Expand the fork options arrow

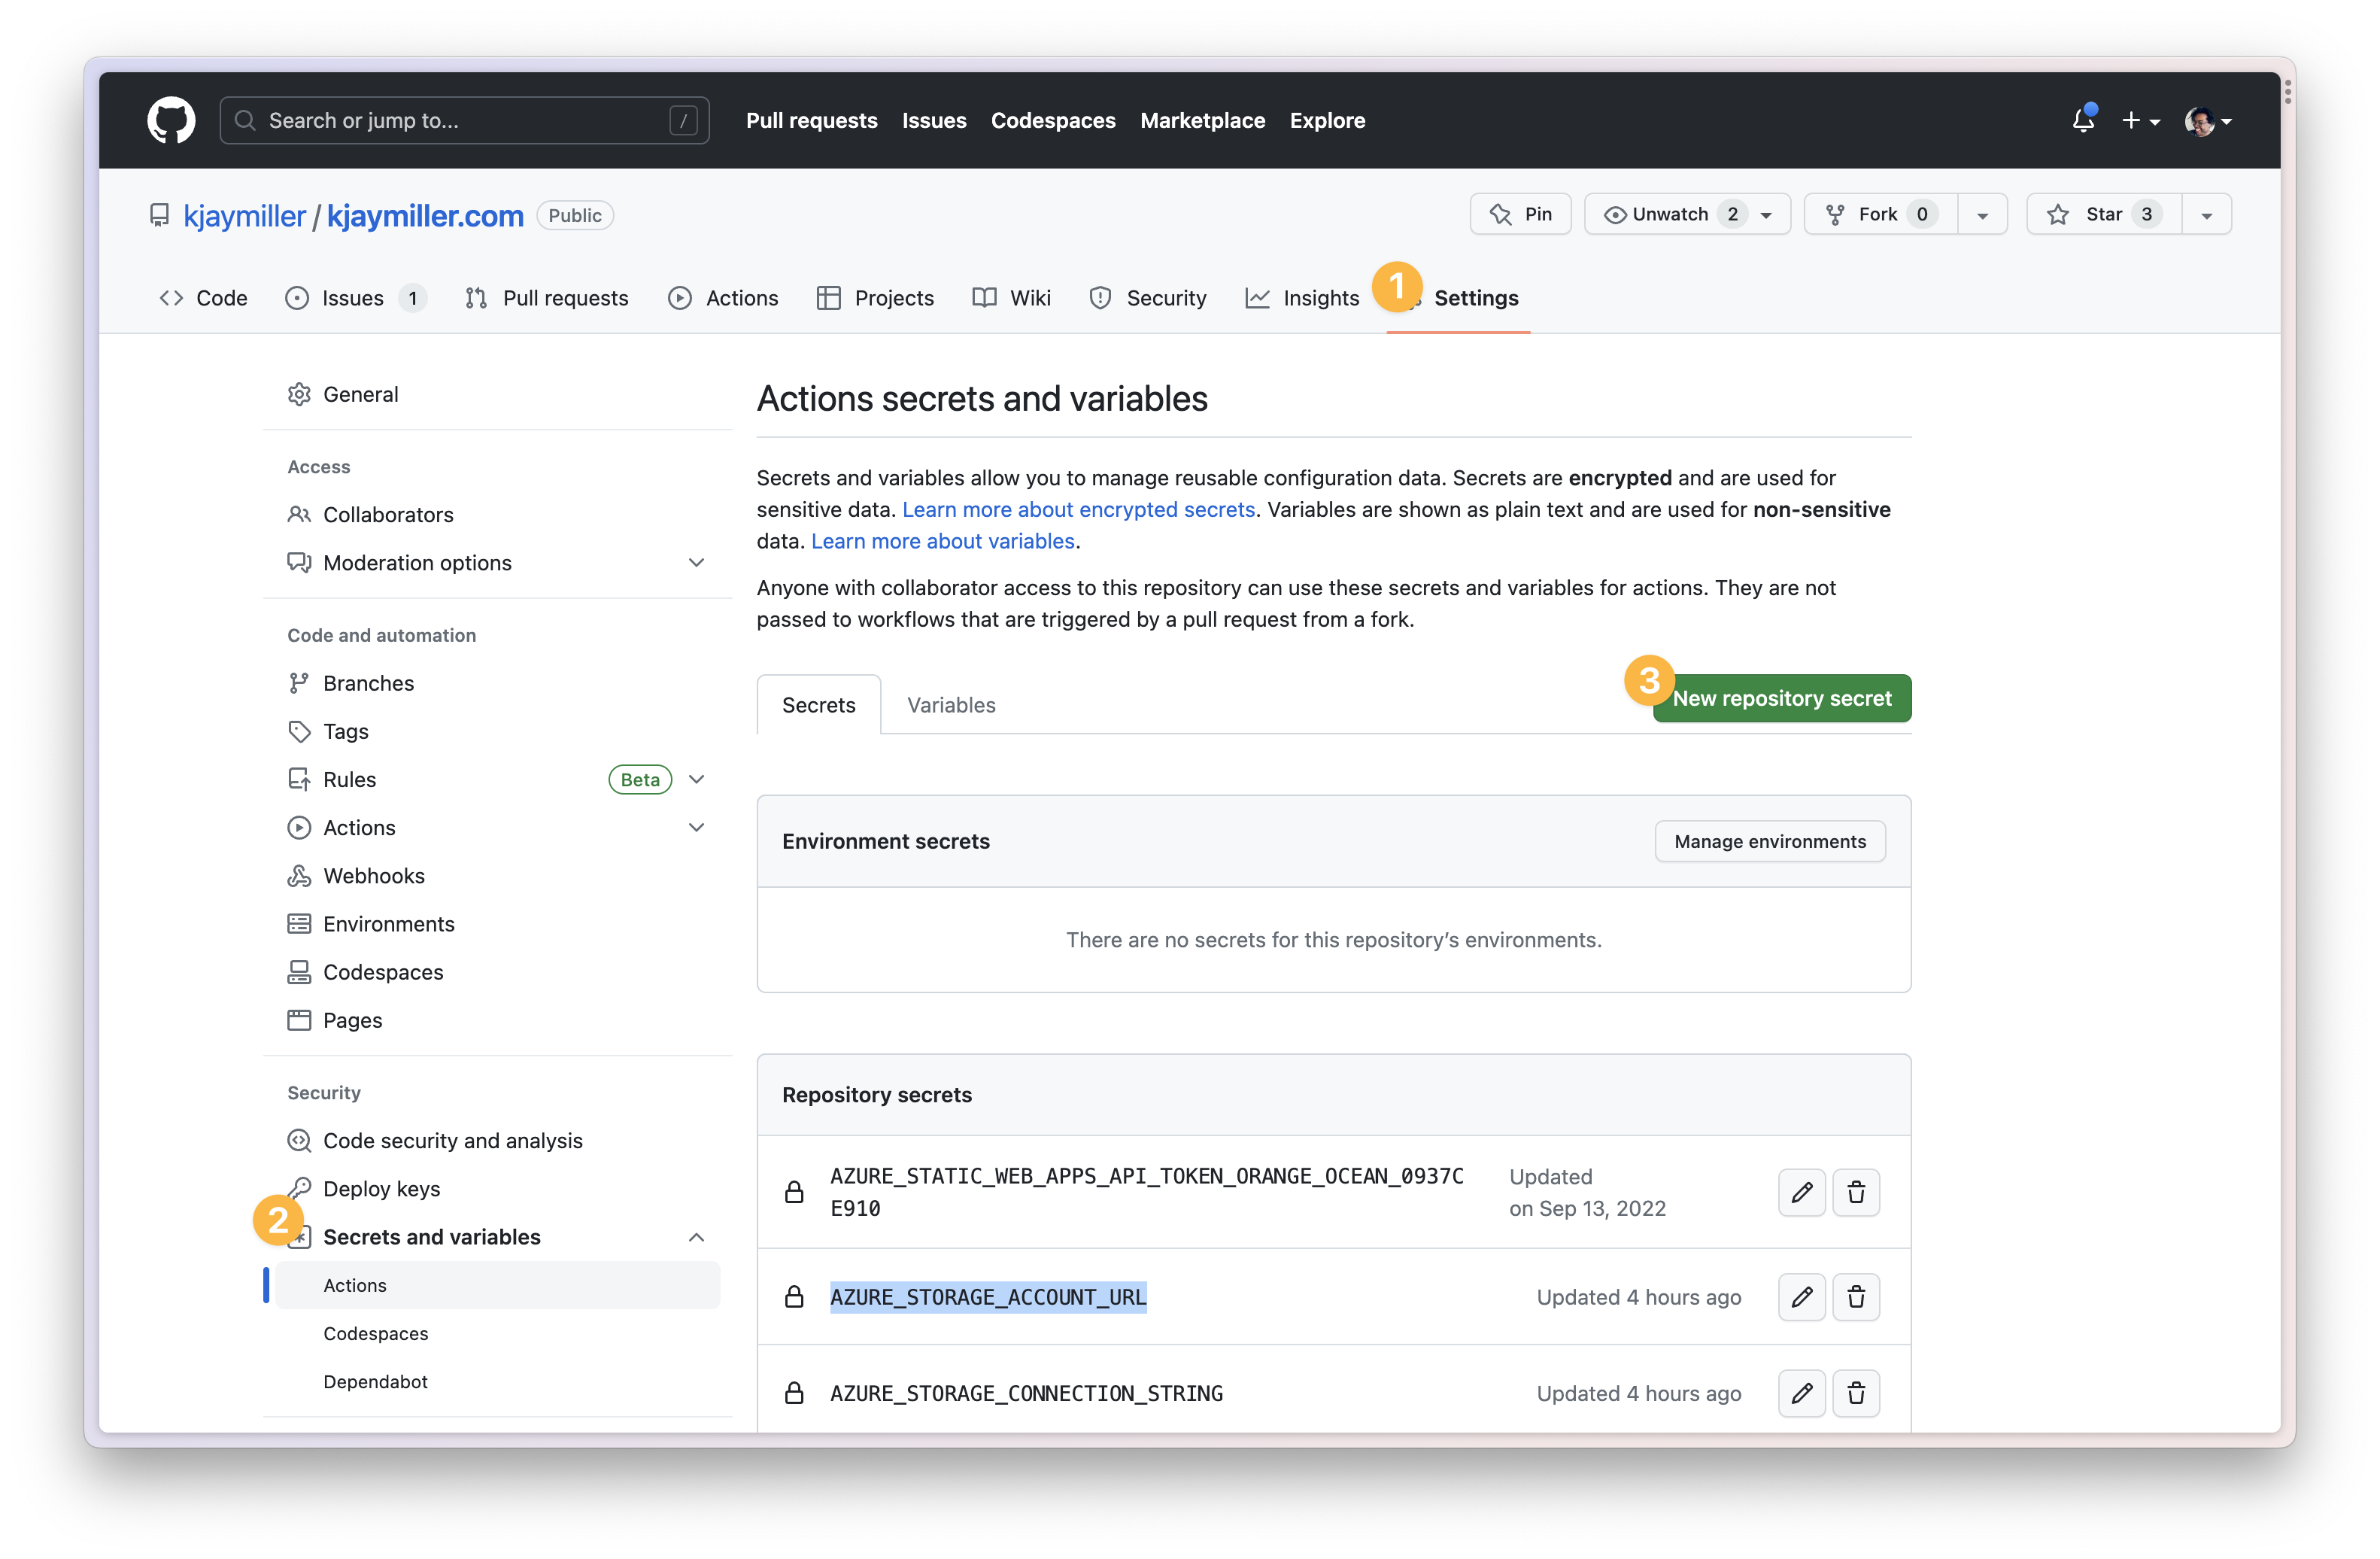1982,214
